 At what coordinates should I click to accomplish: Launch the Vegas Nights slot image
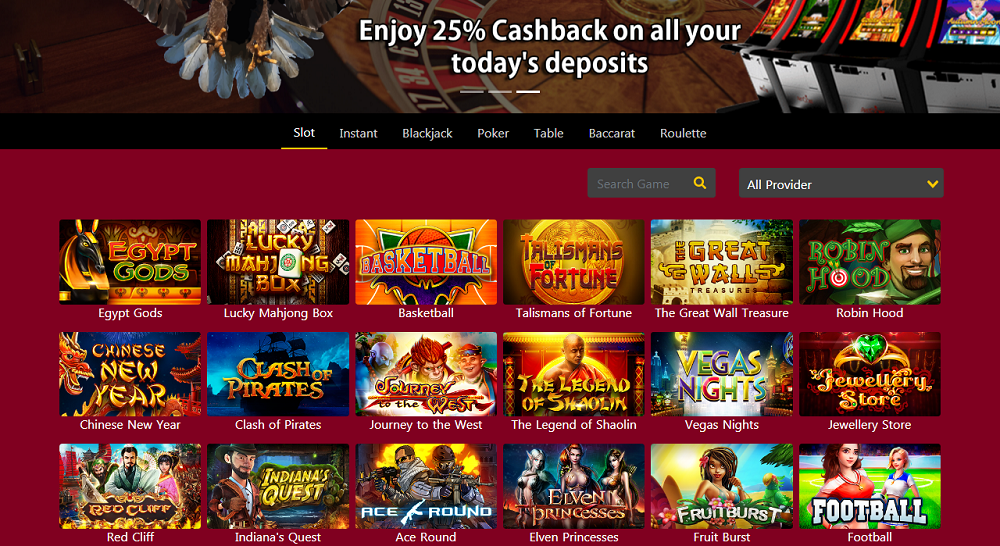(x=722, y=374)
